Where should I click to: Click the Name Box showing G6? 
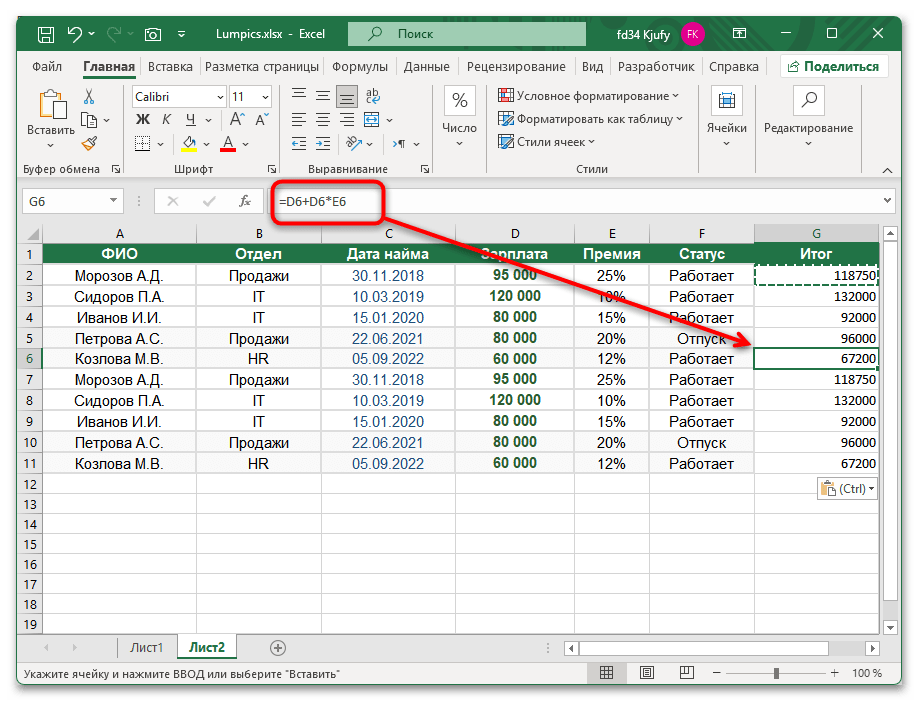coord(60,201)
